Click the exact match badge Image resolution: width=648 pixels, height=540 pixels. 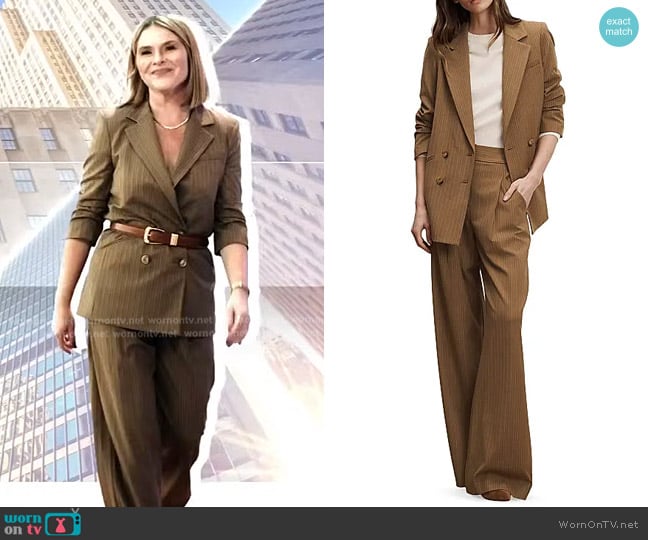pos(619,26)
